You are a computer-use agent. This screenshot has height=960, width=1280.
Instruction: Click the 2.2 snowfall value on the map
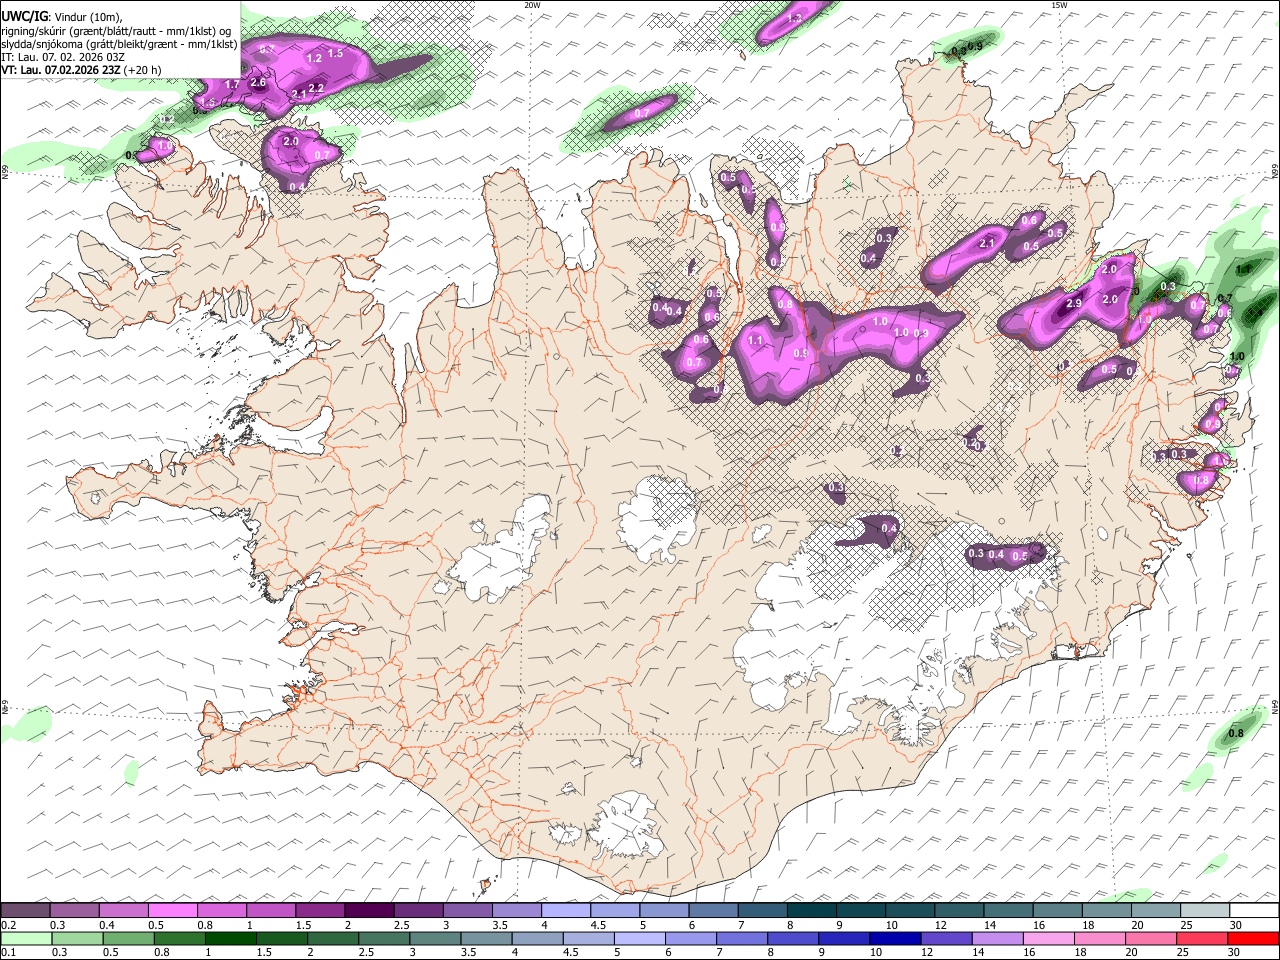pos(316,88)
